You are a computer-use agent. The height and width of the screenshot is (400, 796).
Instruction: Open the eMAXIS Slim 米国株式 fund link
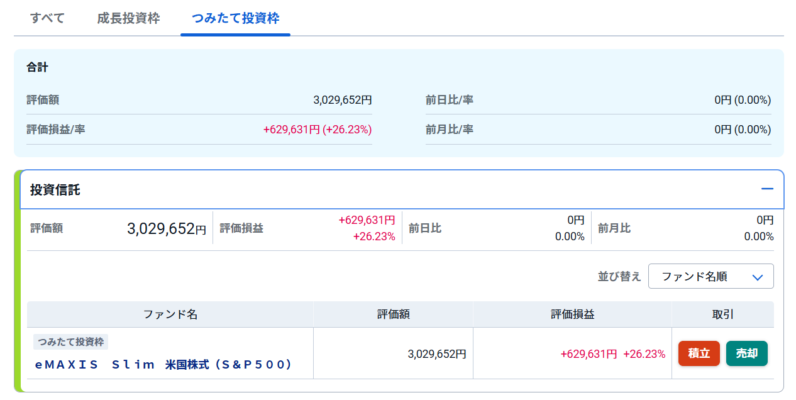click(x=163, y=364)
